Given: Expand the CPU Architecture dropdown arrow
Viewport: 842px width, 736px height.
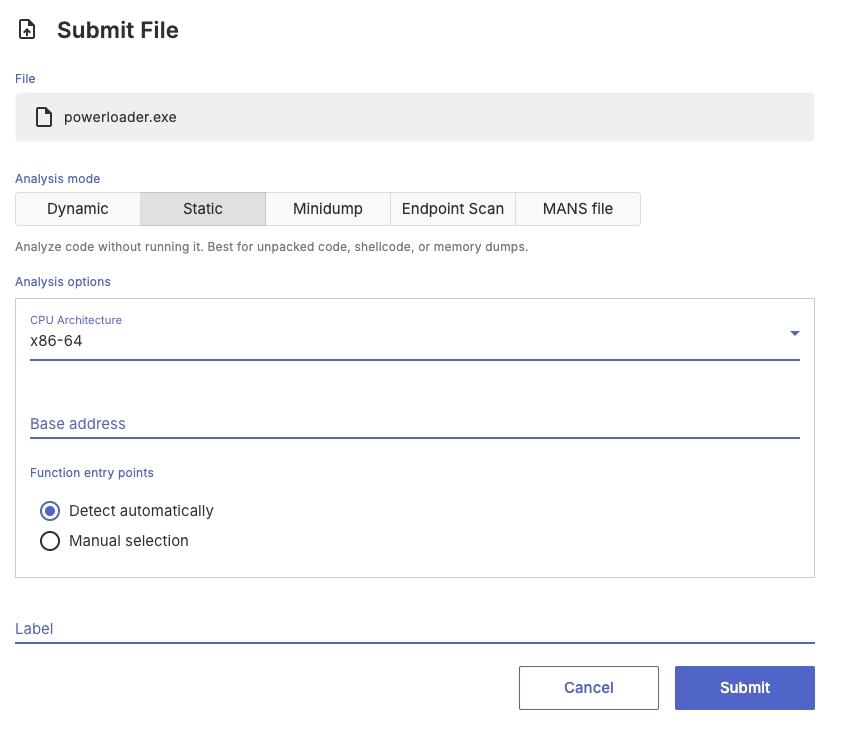Looking at the screenshot, I should 794,333.
